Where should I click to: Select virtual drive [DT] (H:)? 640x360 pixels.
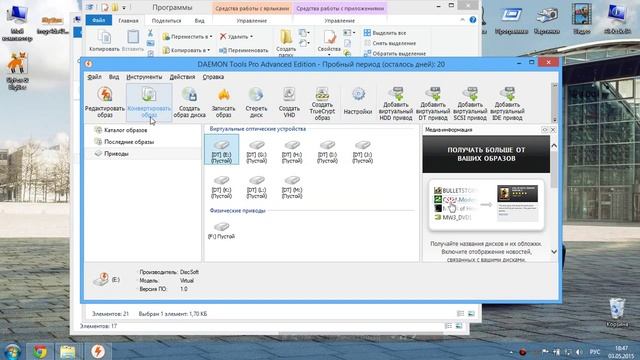292,152
